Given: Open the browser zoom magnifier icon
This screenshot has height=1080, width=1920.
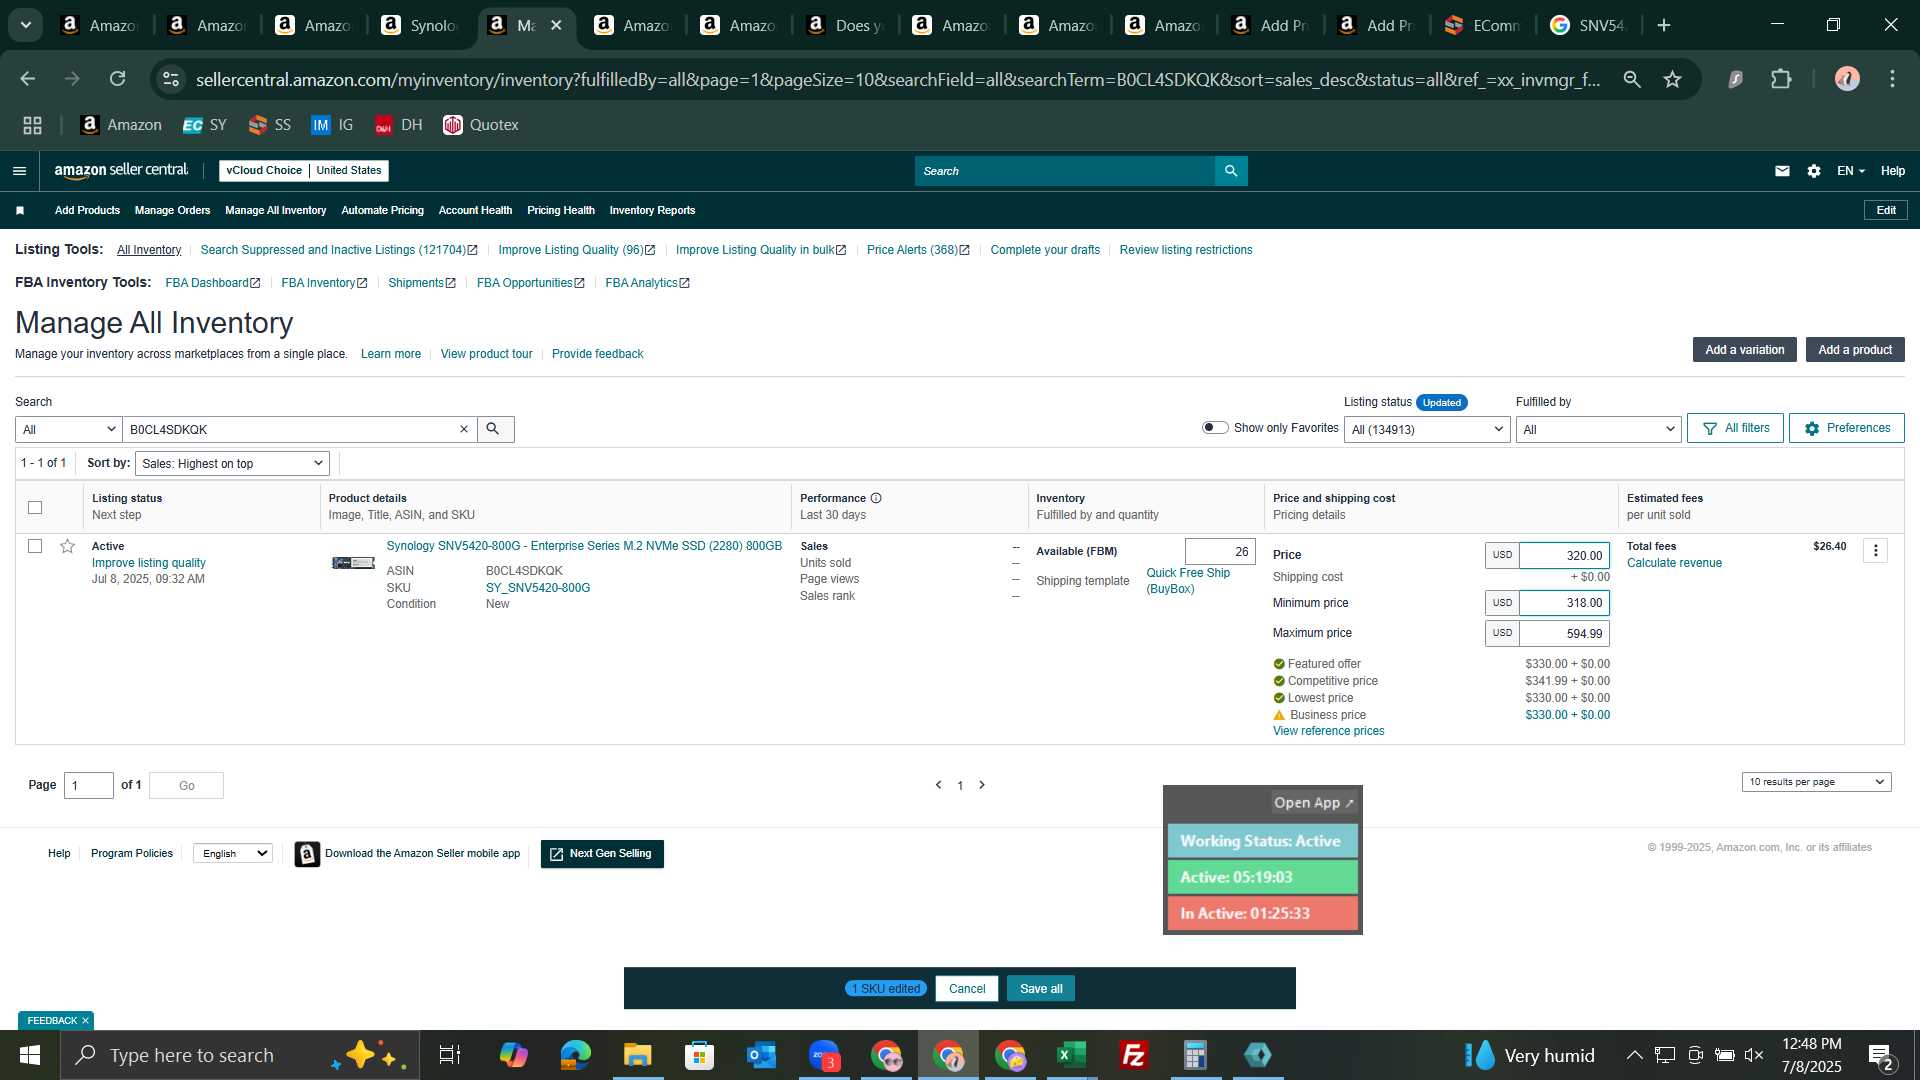Looking at the screenshot, I should click(x=1632, y=79).
